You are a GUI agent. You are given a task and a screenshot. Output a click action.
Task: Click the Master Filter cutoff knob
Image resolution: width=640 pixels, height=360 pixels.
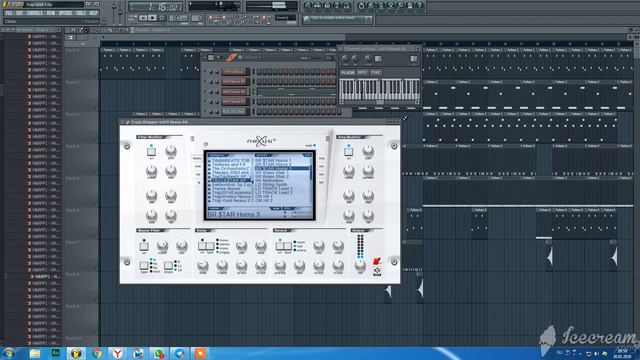click(x=162, y=246)
